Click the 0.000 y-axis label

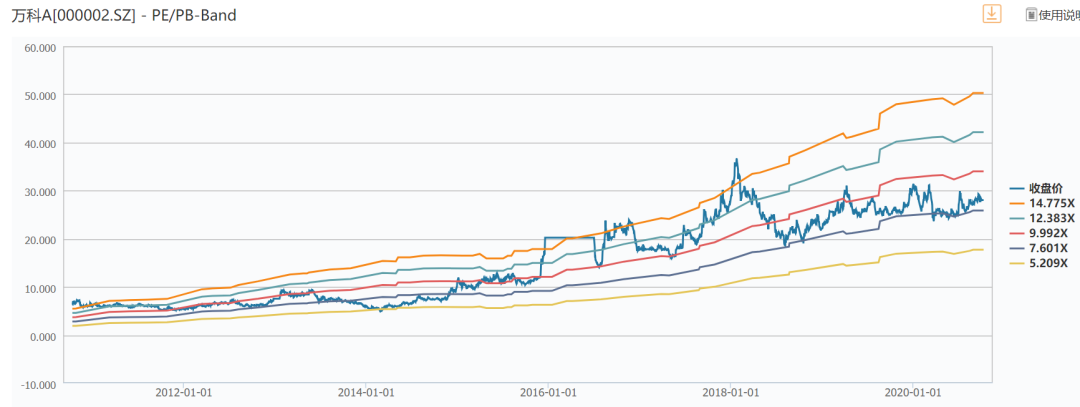point(42,336)
